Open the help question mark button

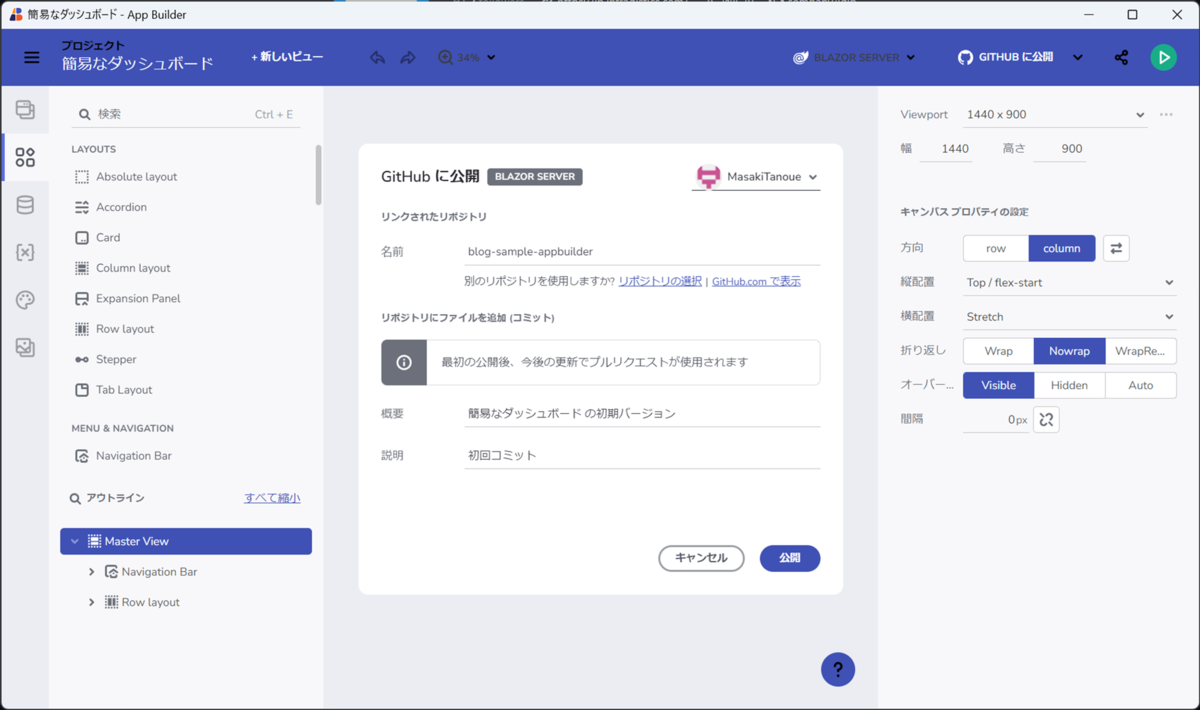pos(838,670)
